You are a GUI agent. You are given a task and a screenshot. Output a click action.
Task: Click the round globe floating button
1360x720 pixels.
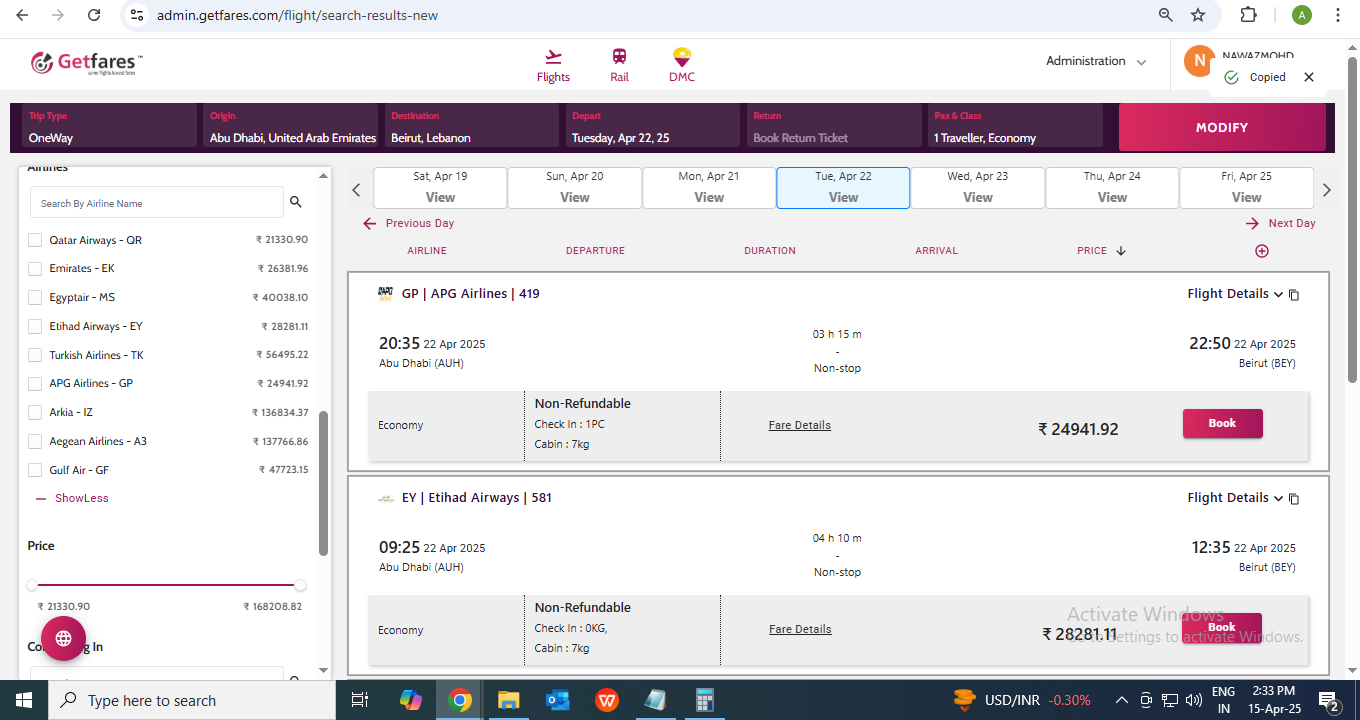point(63,638)
